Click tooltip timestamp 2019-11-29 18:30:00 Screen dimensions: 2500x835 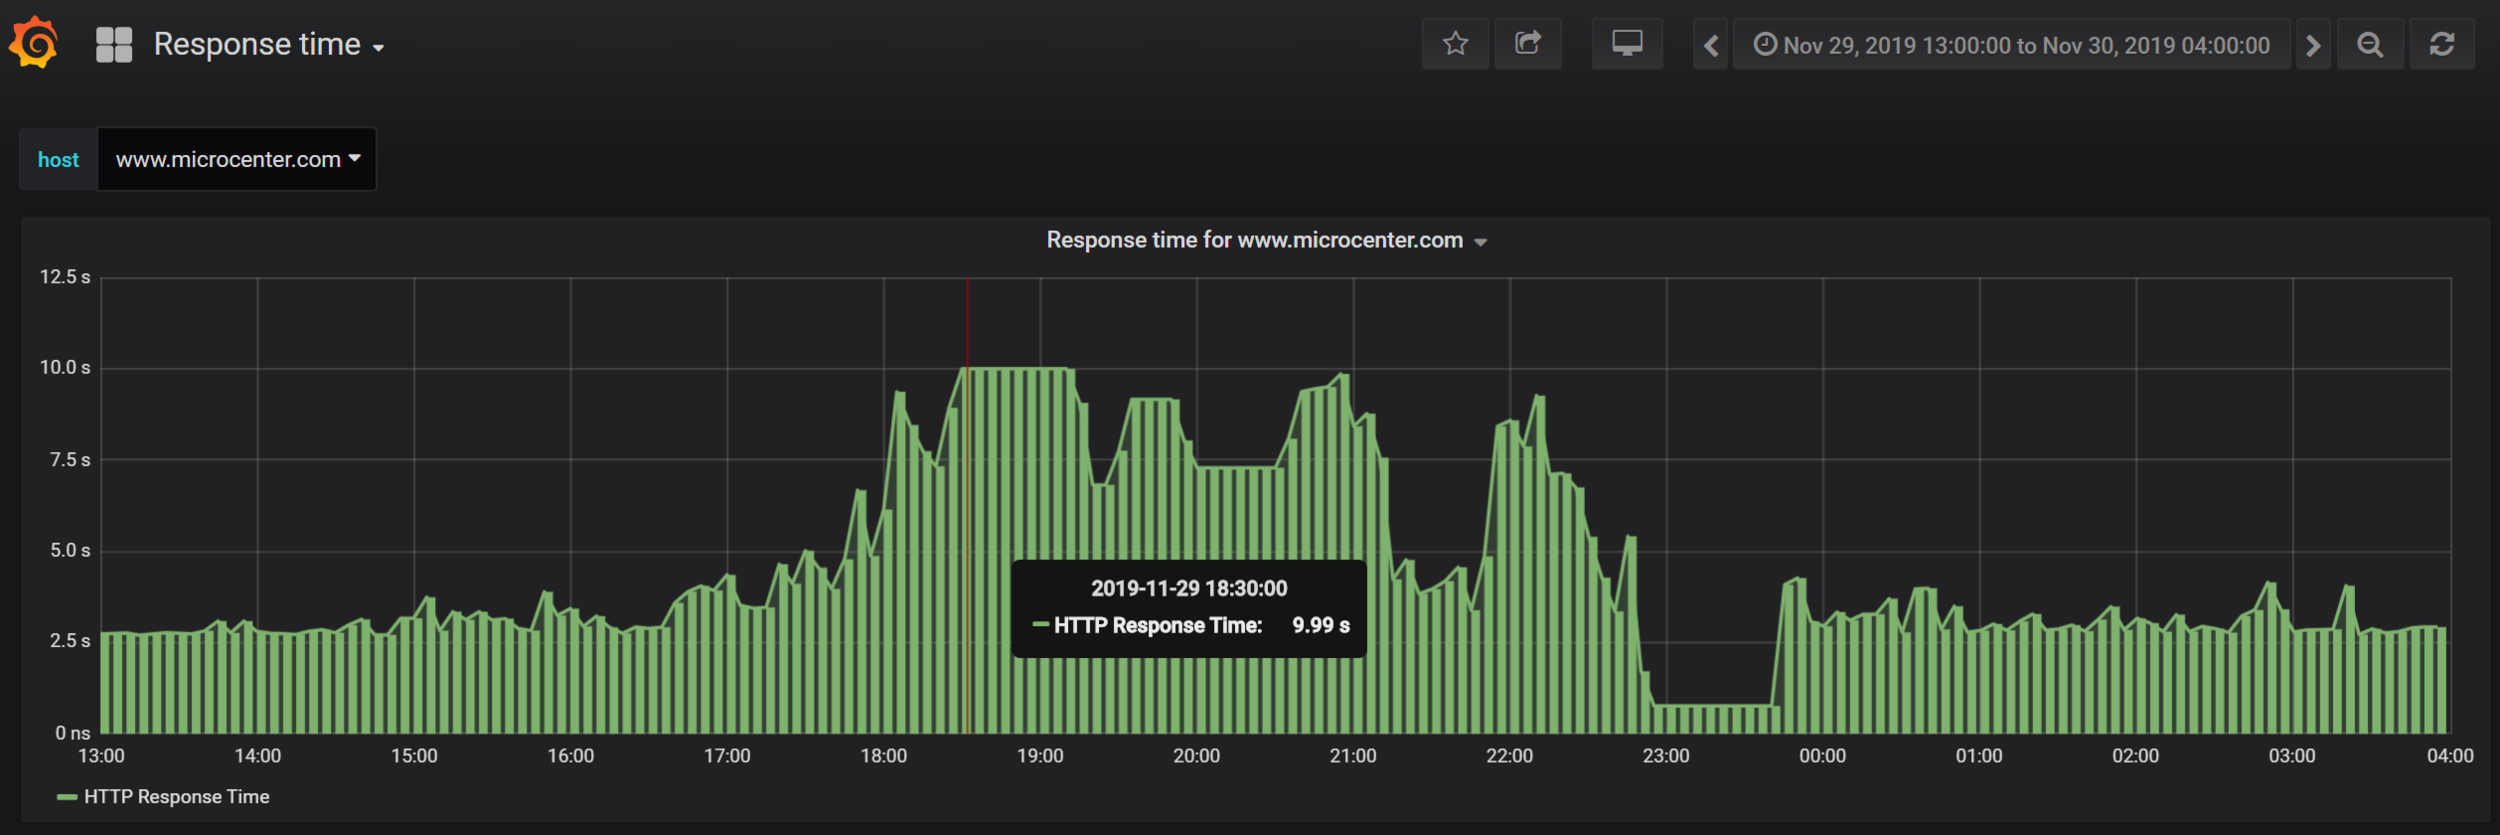pyautogui.click(x=1189, y=589)
